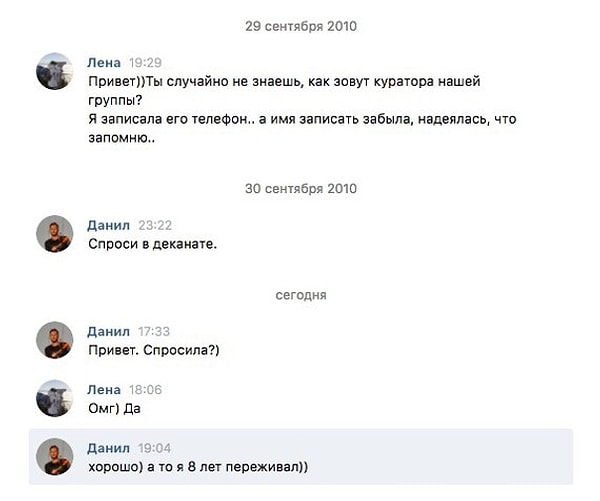
Task: Click the 23:22 timestamp next to Данил
Action: pyautogui.click(x=156, y=225)
